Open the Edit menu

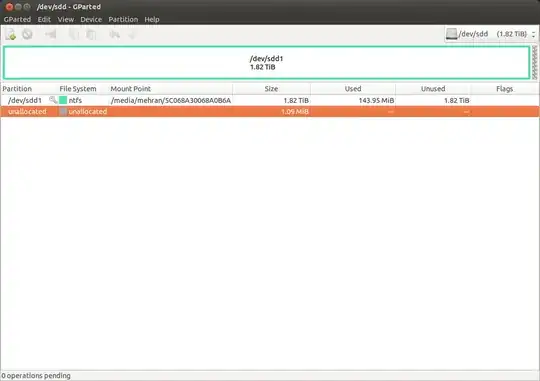44,19
